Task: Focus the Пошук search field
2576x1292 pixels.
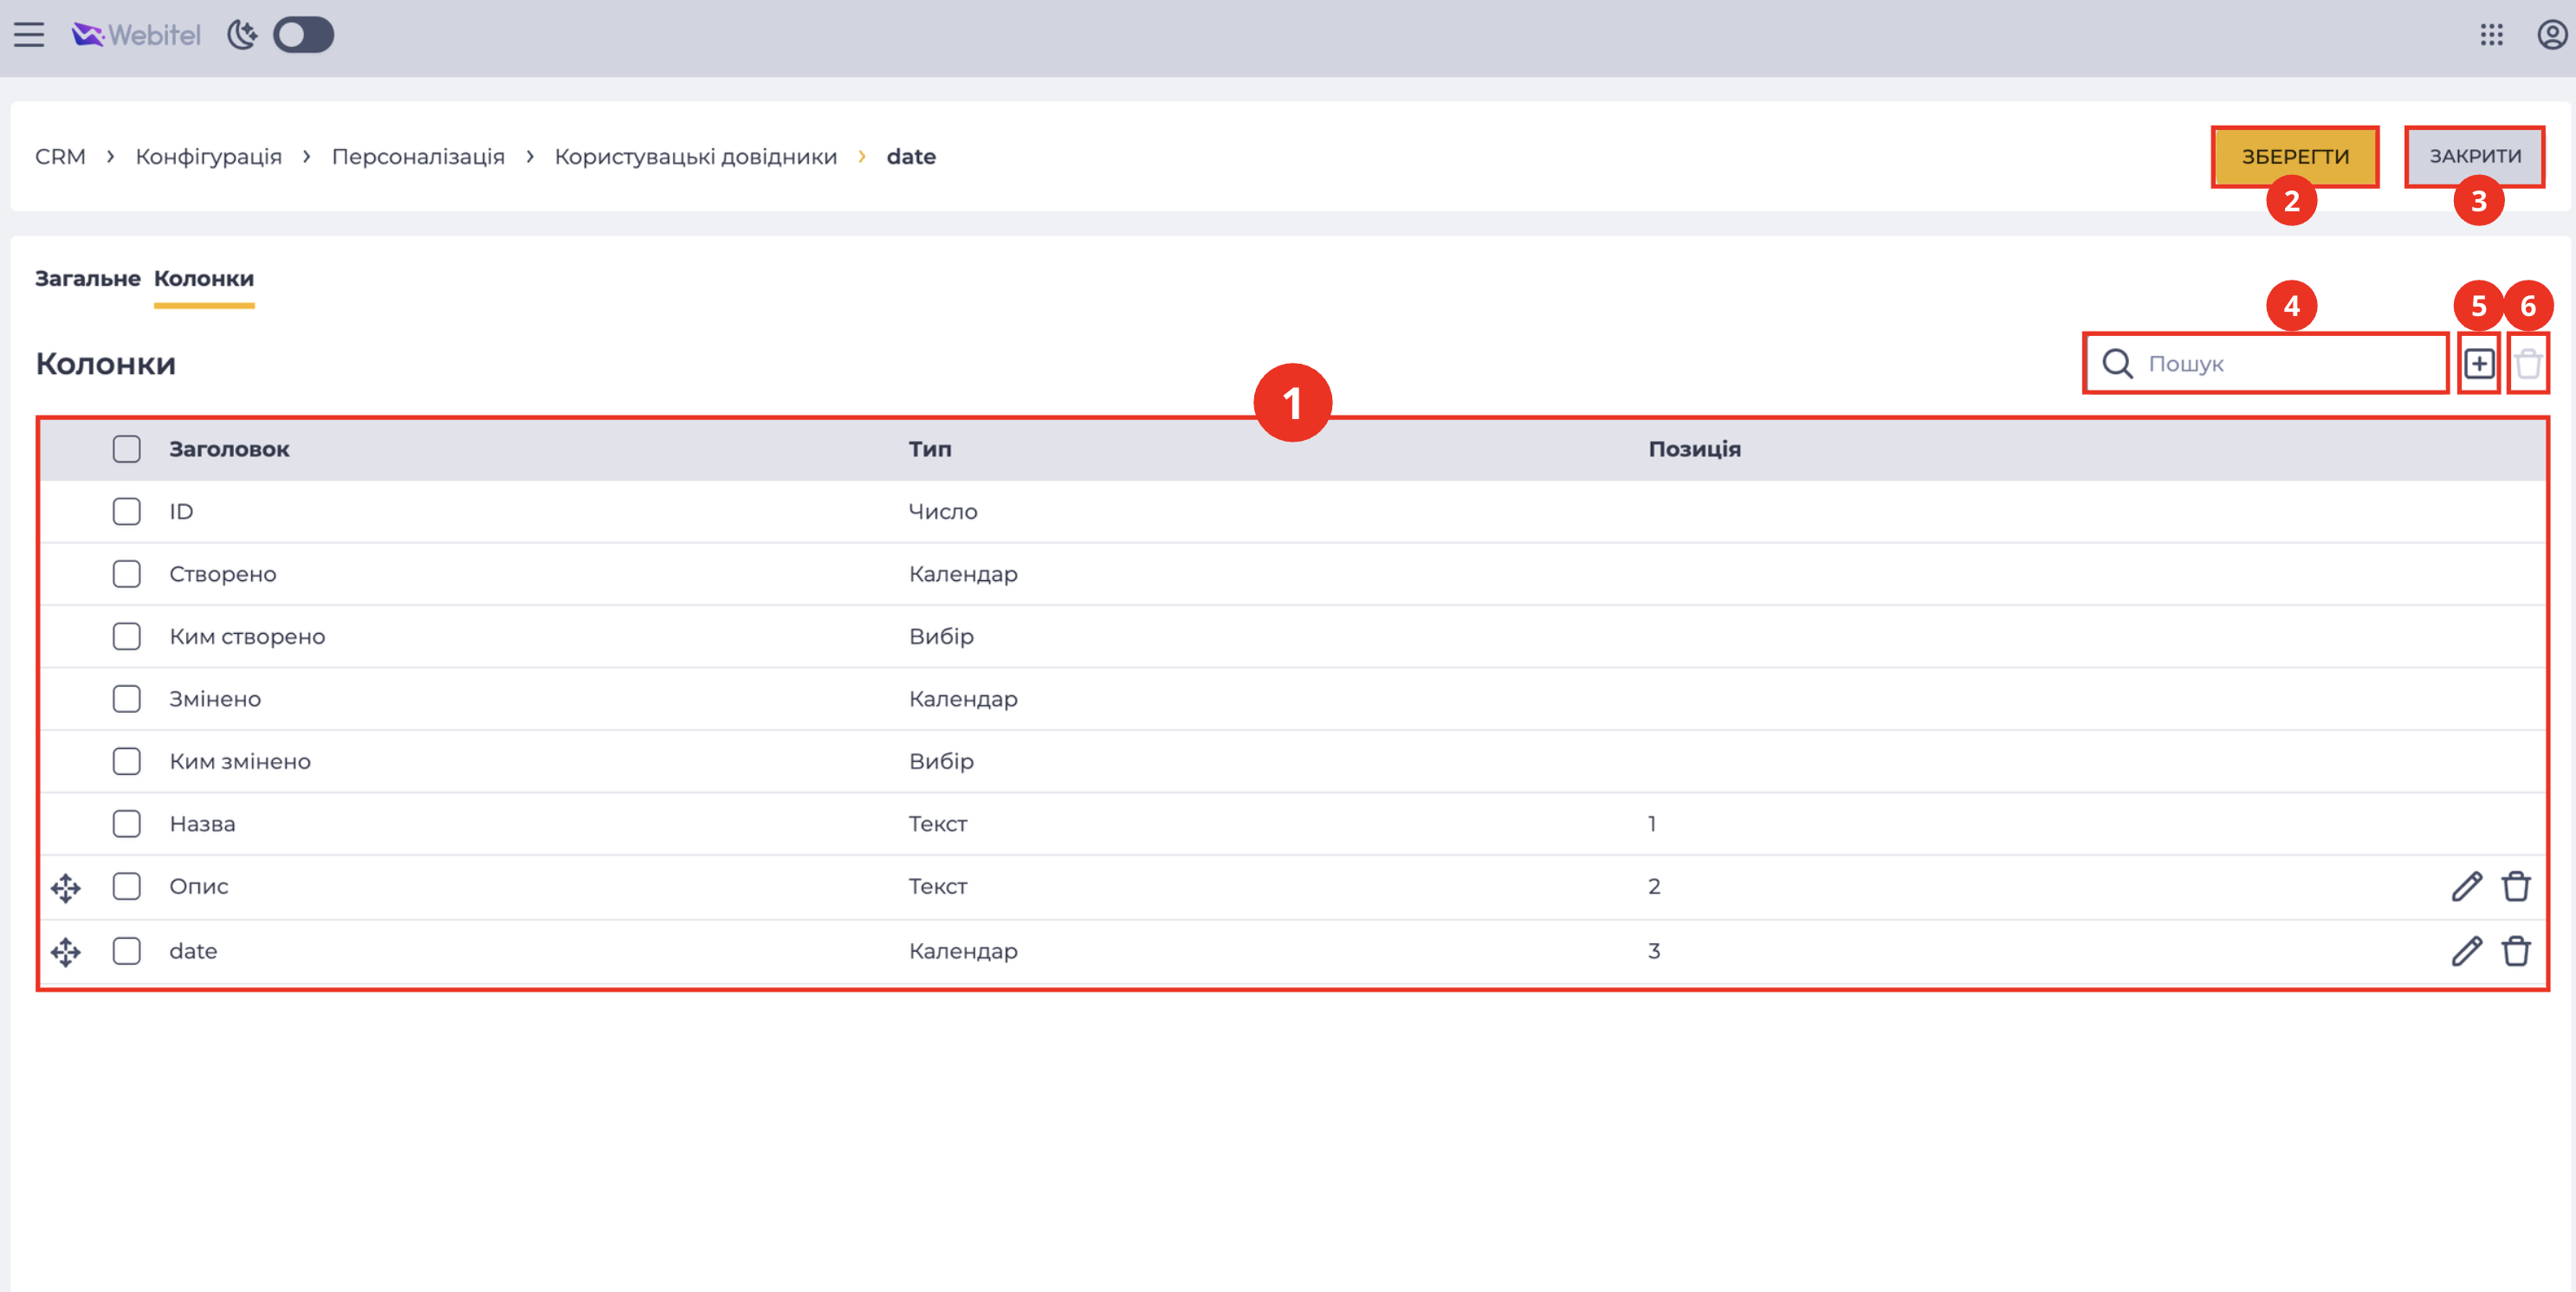Action: (x=2265, y=363)
